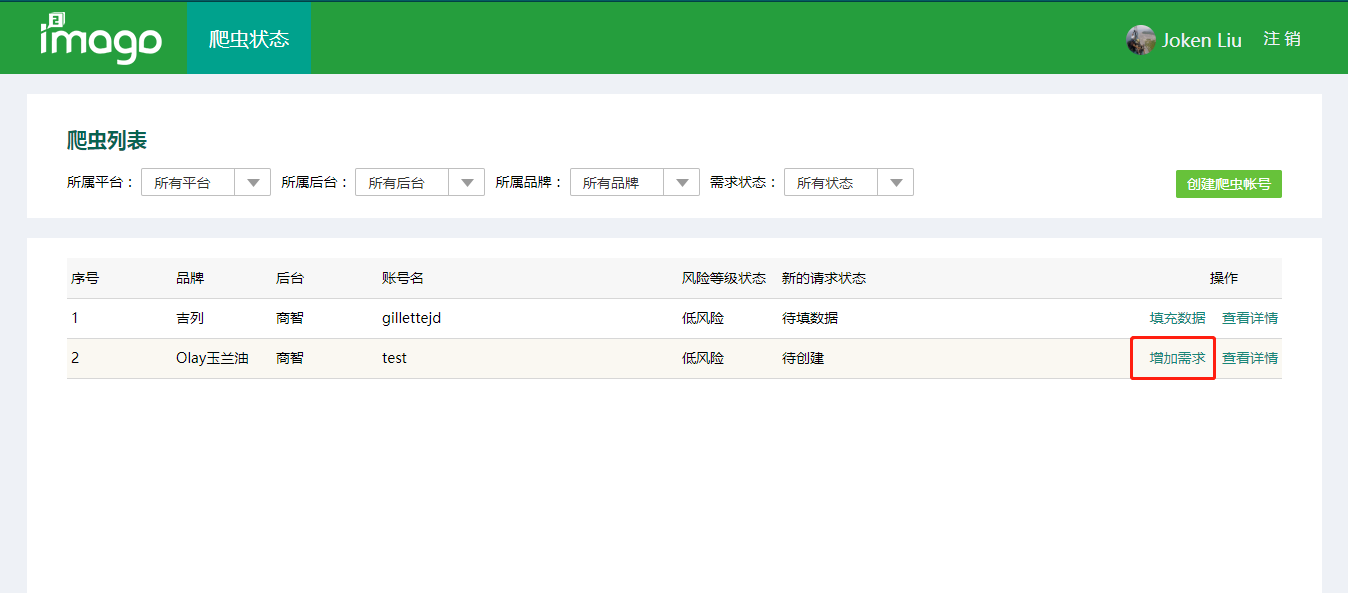Viewport: 1348px width, 593px height.
Task: Select the 所有品牌 combo box
Action: [635, 183]
